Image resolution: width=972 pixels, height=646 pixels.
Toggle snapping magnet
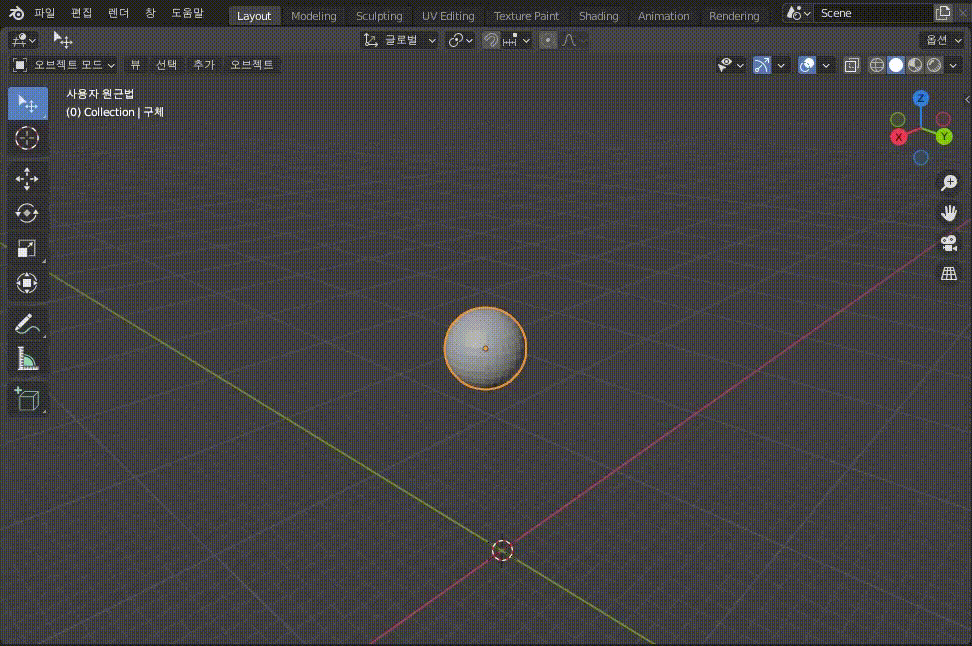coord(491,40)
